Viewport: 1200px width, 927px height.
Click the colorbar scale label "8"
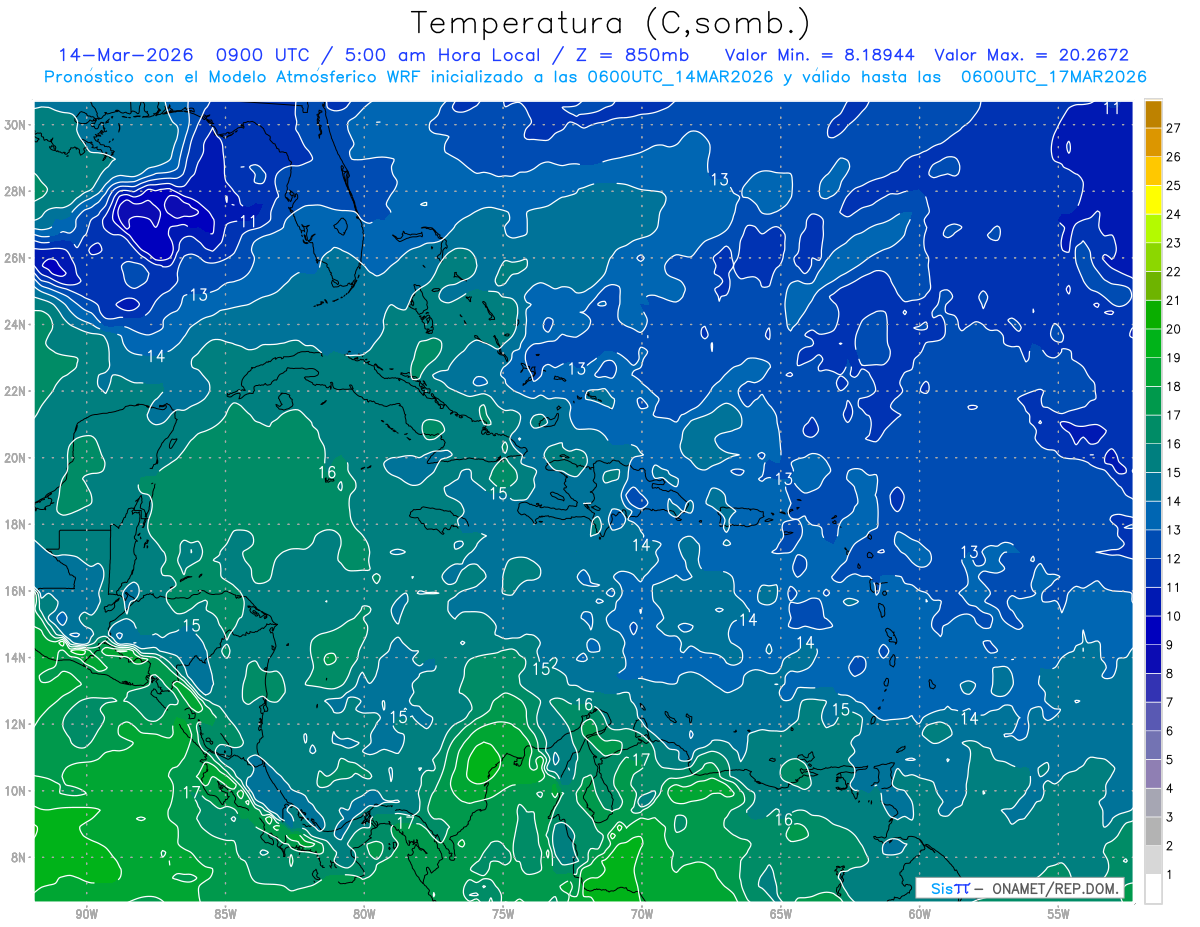click(1170, 674)
